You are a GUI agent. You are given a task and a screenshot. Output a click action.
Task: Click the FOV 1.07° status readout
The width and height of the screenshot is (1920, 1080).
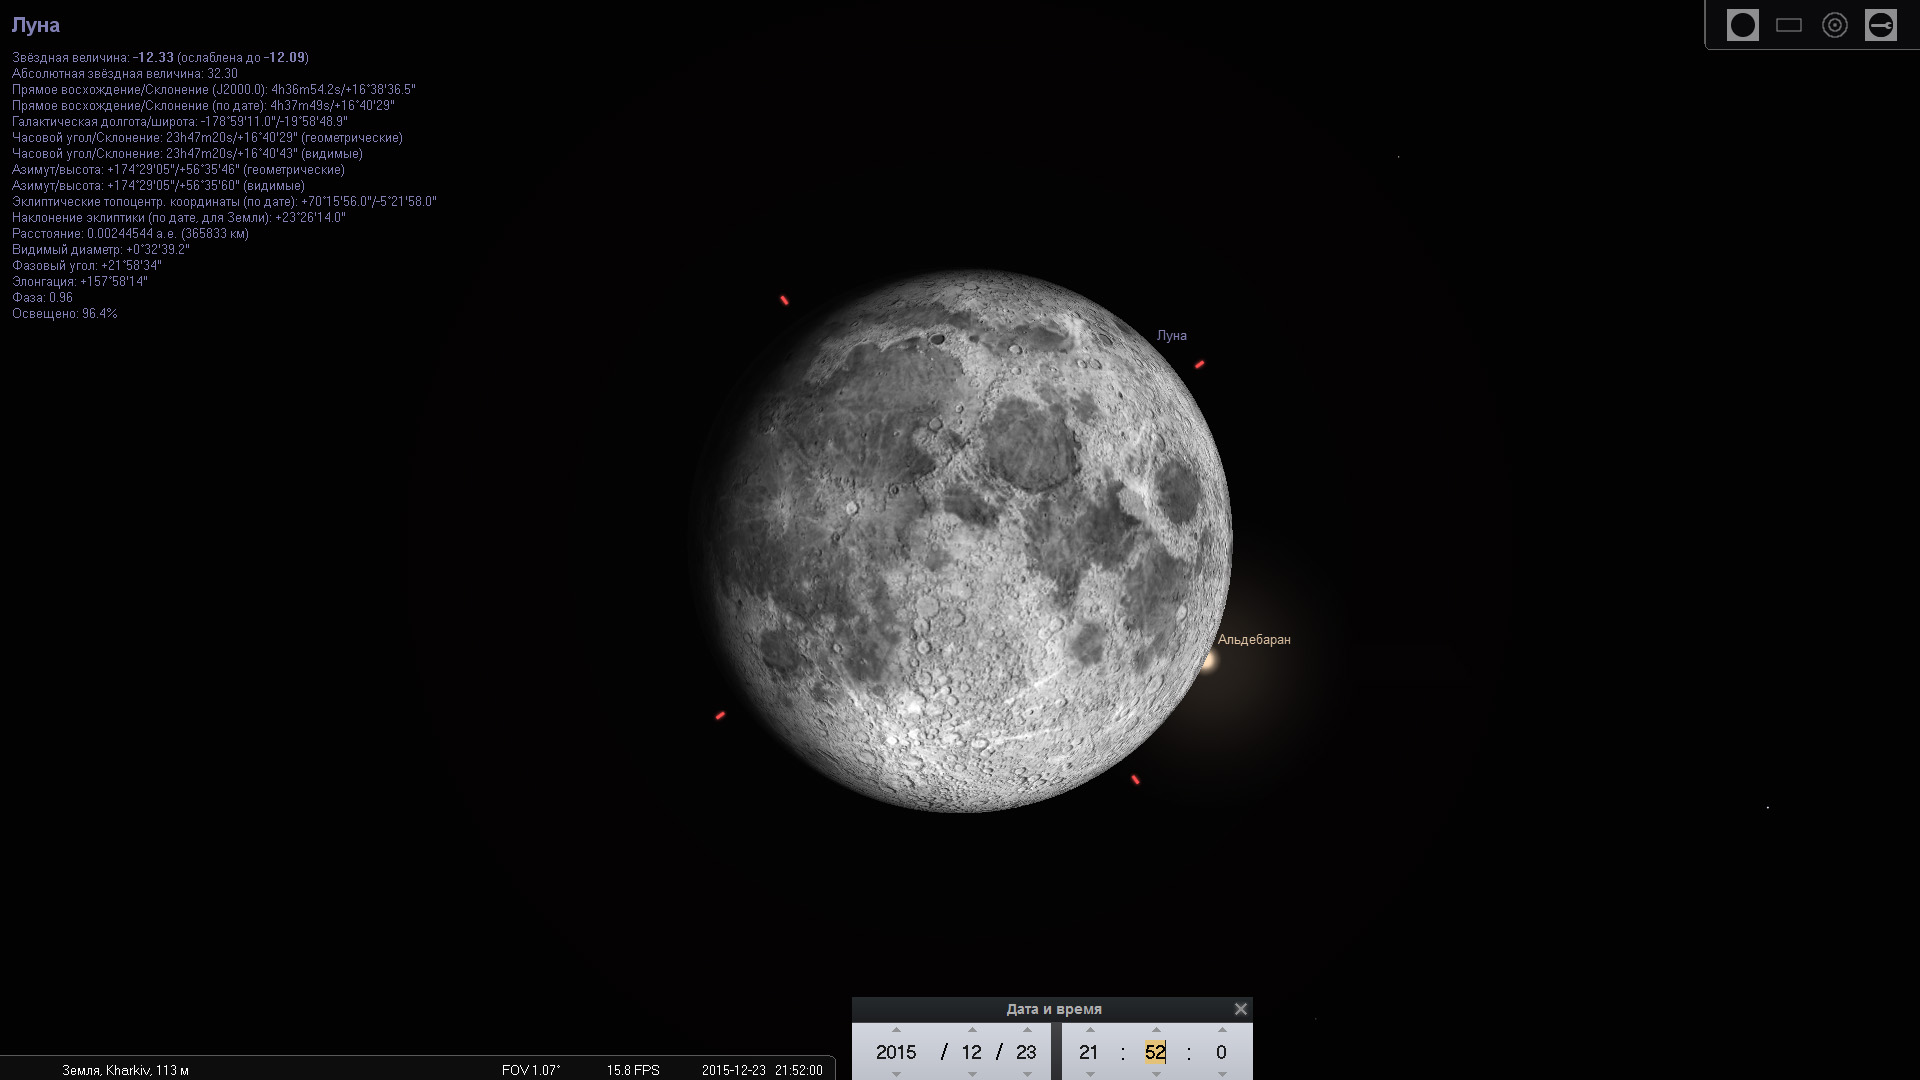531,1070
